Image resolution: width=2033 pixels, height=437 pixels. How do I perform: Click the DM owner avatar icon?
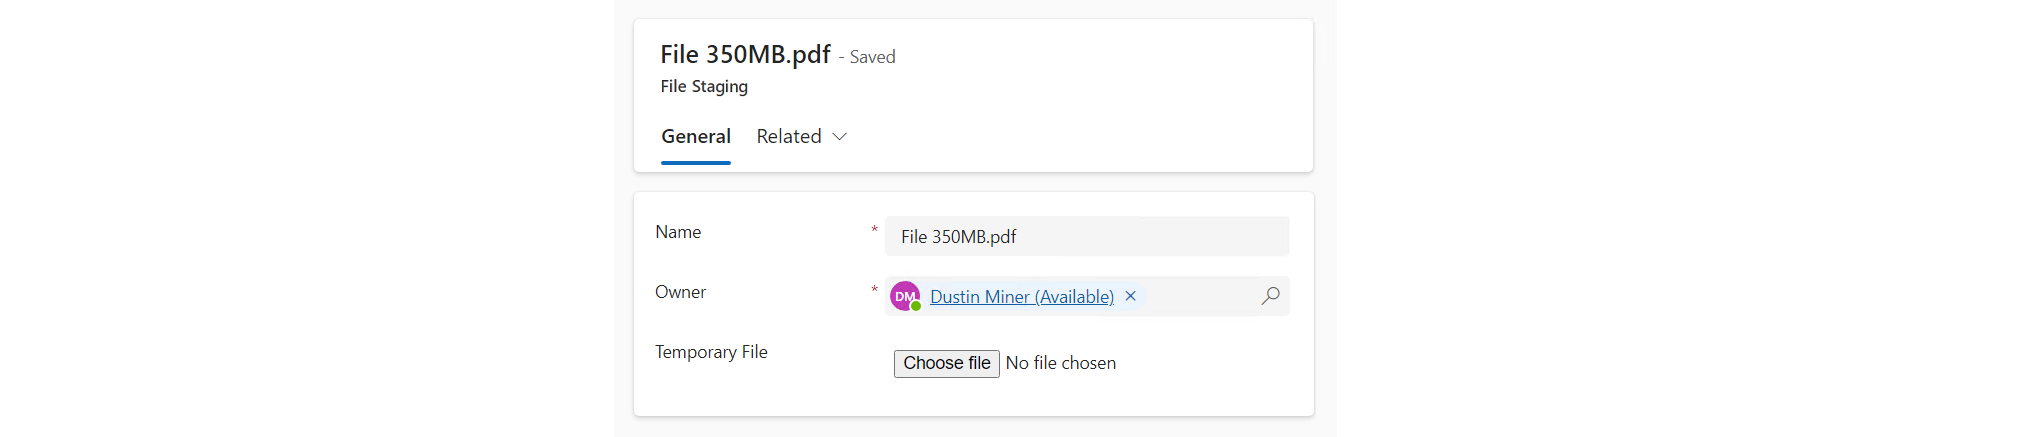point(904,296)
